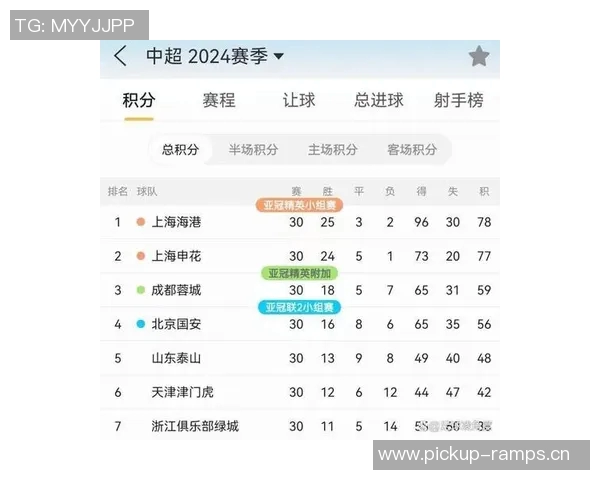Screen dimensions: 600x480
Task: Click the green dot beside 成都蓉城
Action: click(141, 290)
